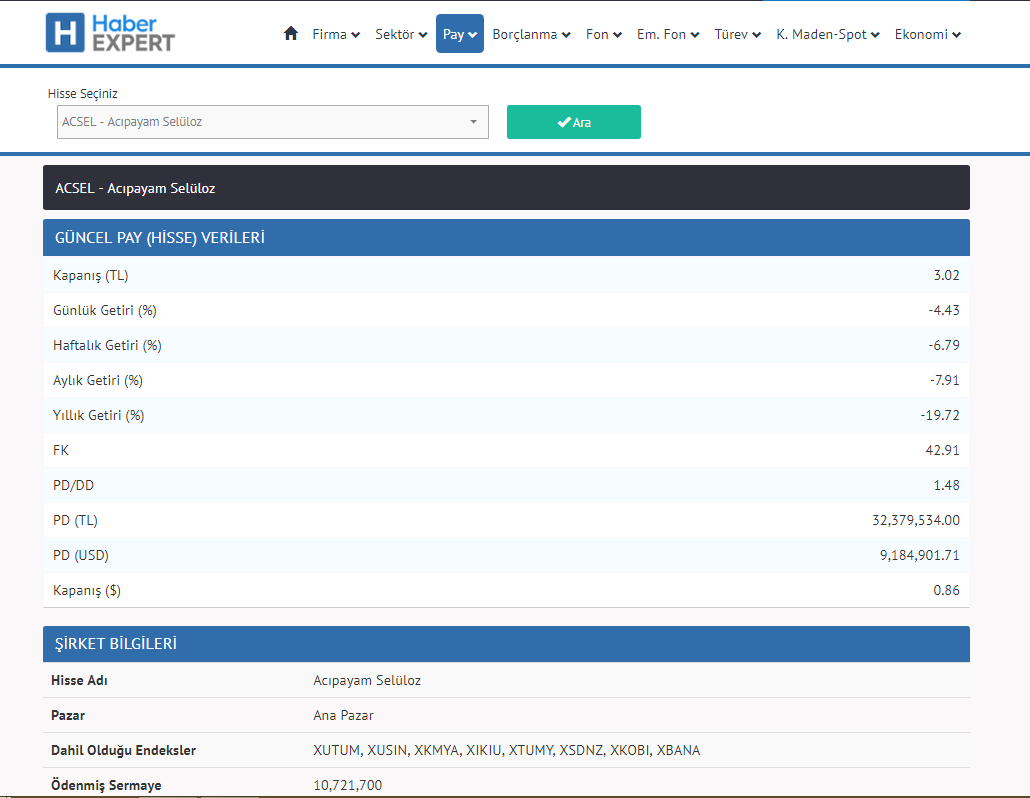Select the Kapanış ($) value 0.86
The height and width of the screenshot is (798, 1030).
pyautogui.click(x=946, y=590)
